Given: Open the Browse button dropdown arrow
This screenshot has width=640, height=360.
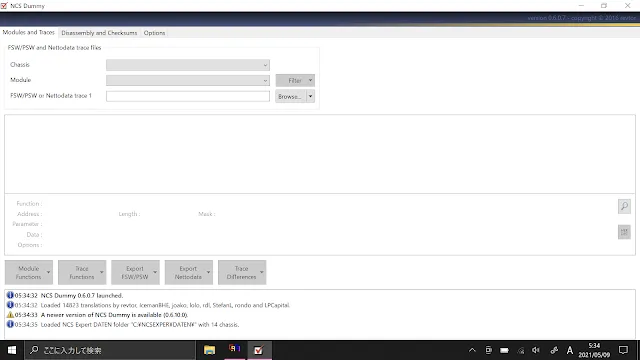Looking at the screenshot, I should [310, 96].
